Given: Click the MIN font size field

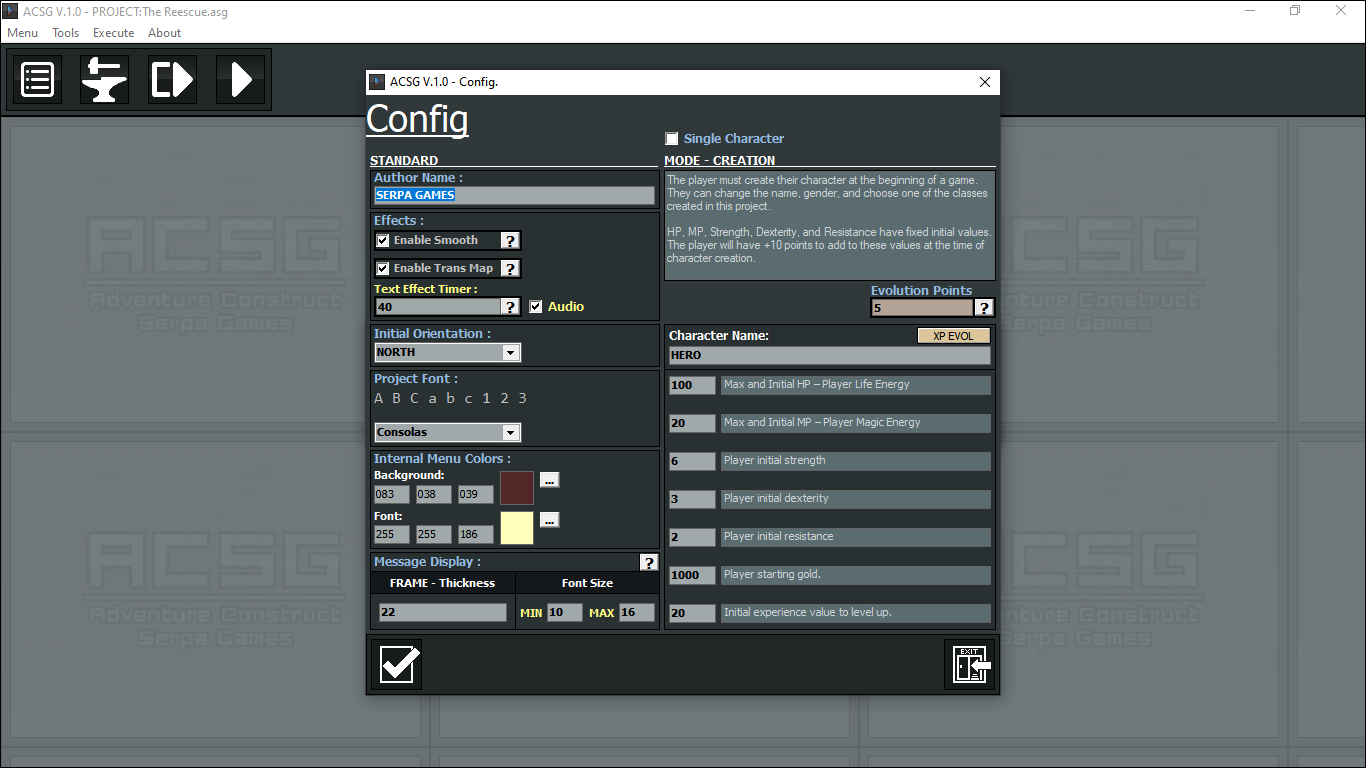Looking at the screenshot, I should coord(564,612).
